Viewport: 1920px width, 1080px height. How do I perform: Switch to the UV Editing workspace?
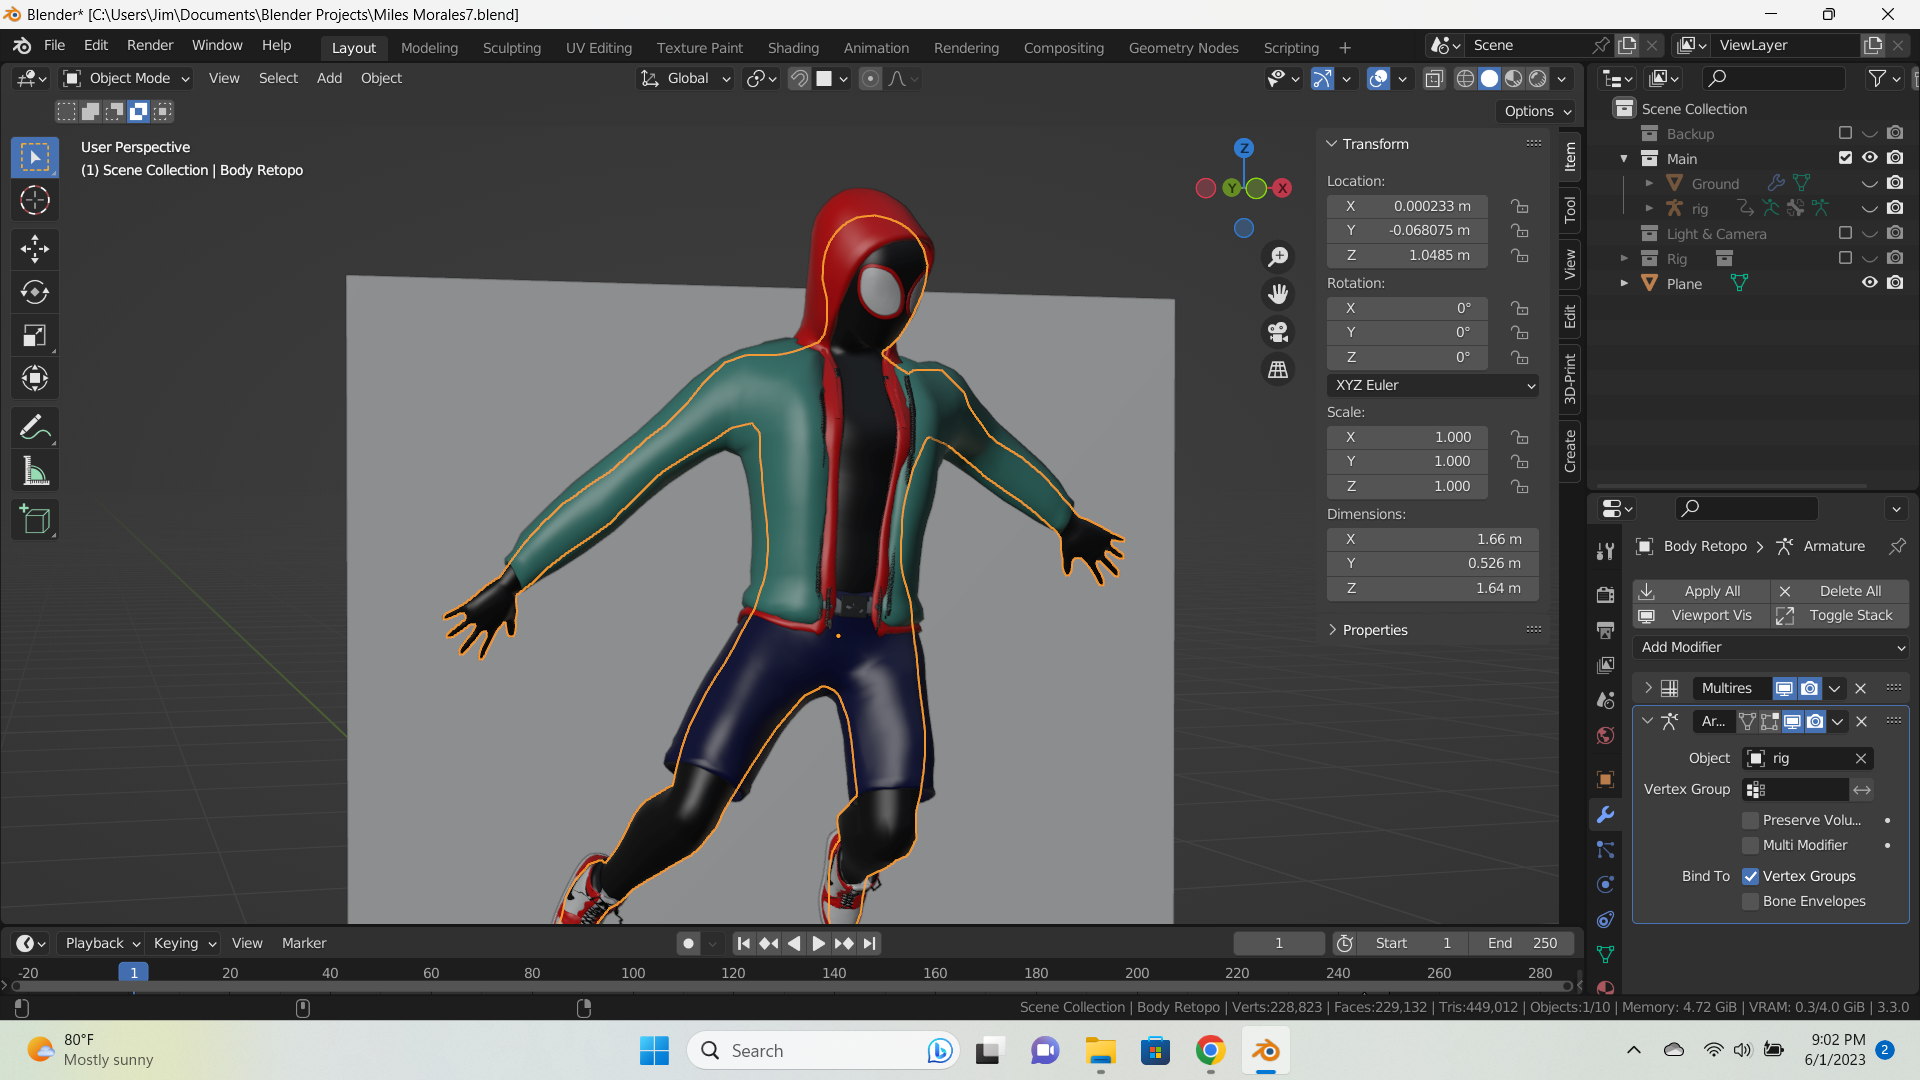[x=598, y=47]
